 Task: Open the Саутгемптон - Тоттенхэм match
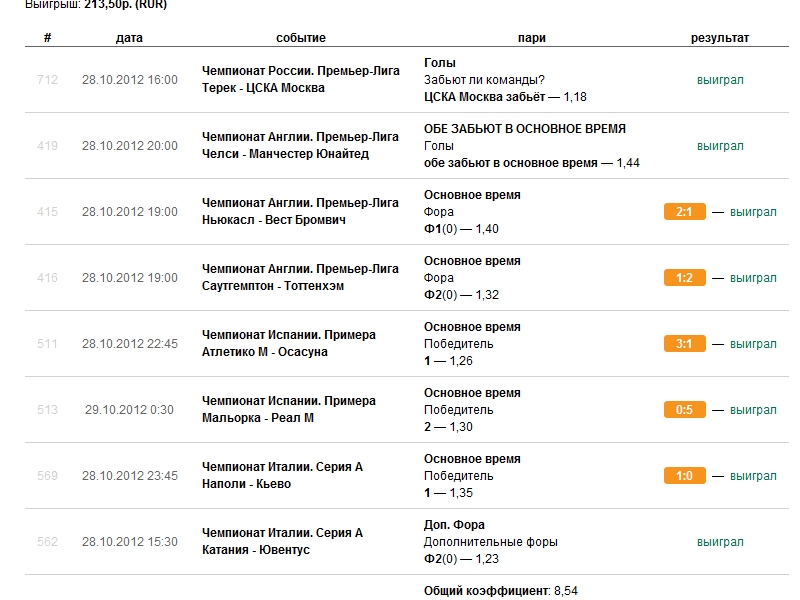(x=279, y=286)
